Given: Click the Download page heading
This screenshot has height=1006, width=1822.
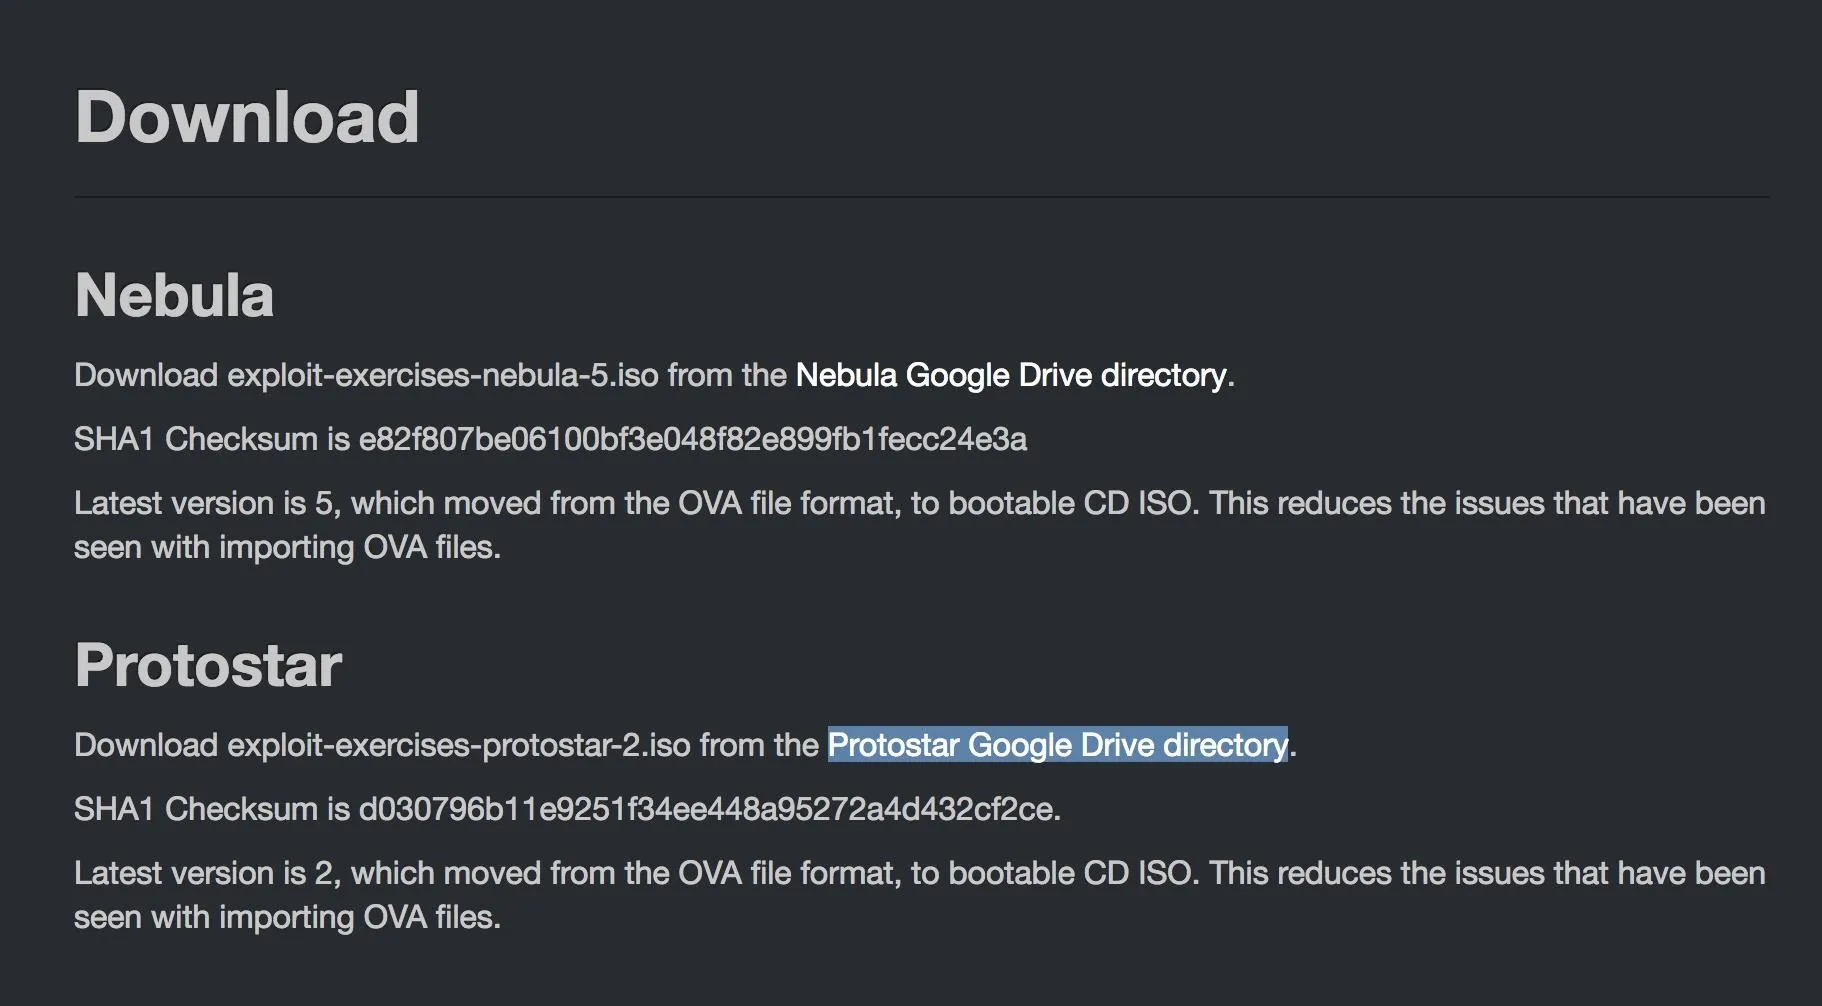Looking at the screenshot, I should point(247,117).
